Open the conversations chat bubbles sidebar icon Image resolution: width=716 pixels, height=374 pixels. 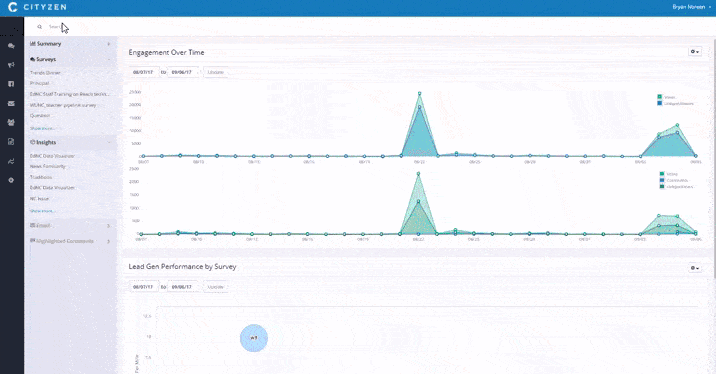[11, 46]
